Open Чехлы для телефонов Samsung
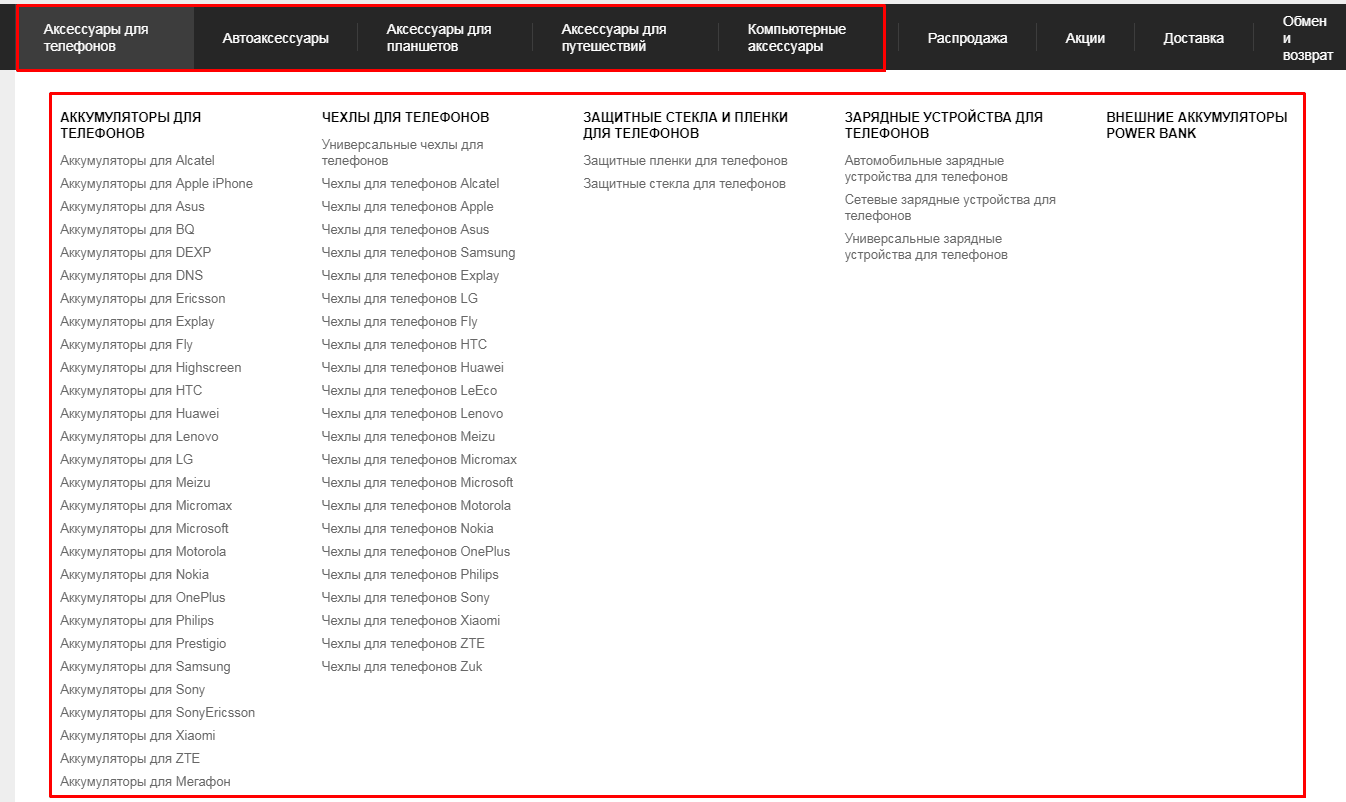The width and height of the screenshot is (1346, 802). (x=418, y=252)
